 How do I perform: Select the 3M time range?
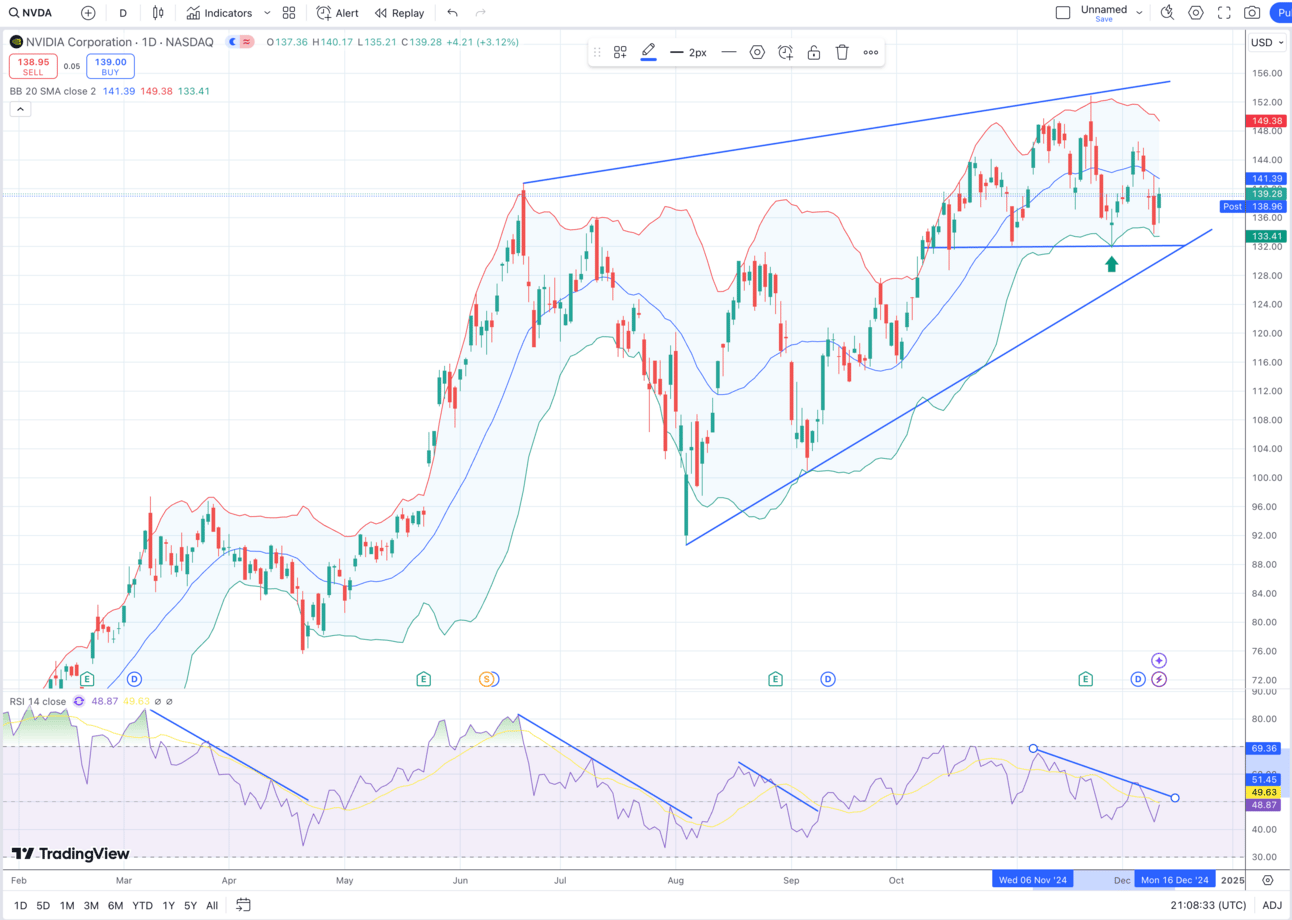(91, 906)
